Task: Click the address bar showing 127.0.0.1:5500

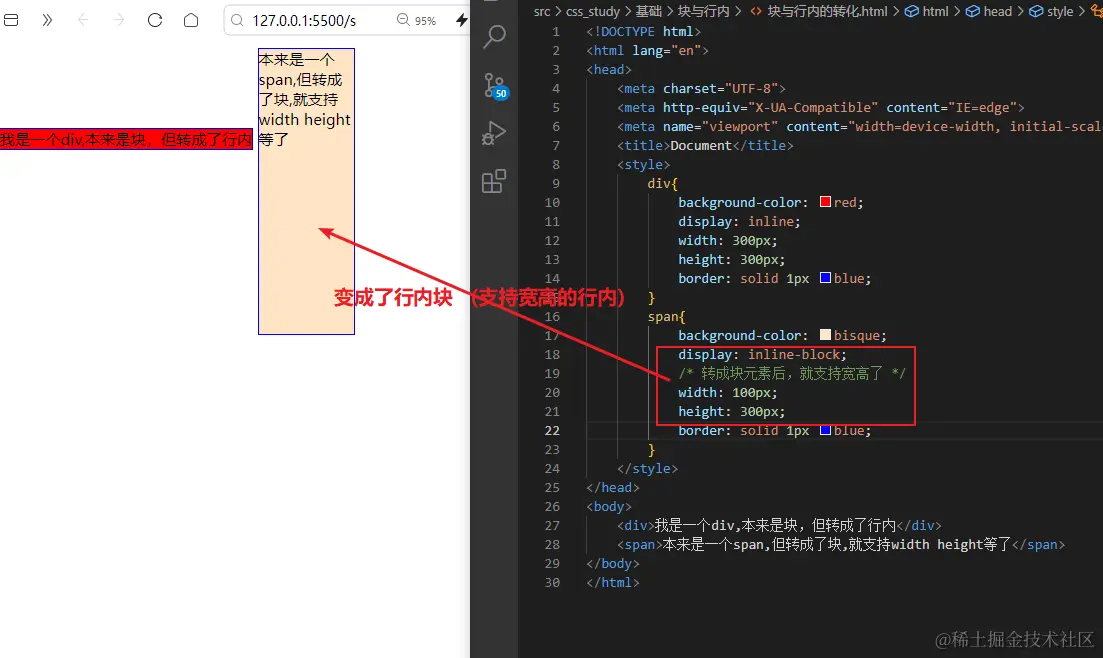Action: [x=304, y=20]
